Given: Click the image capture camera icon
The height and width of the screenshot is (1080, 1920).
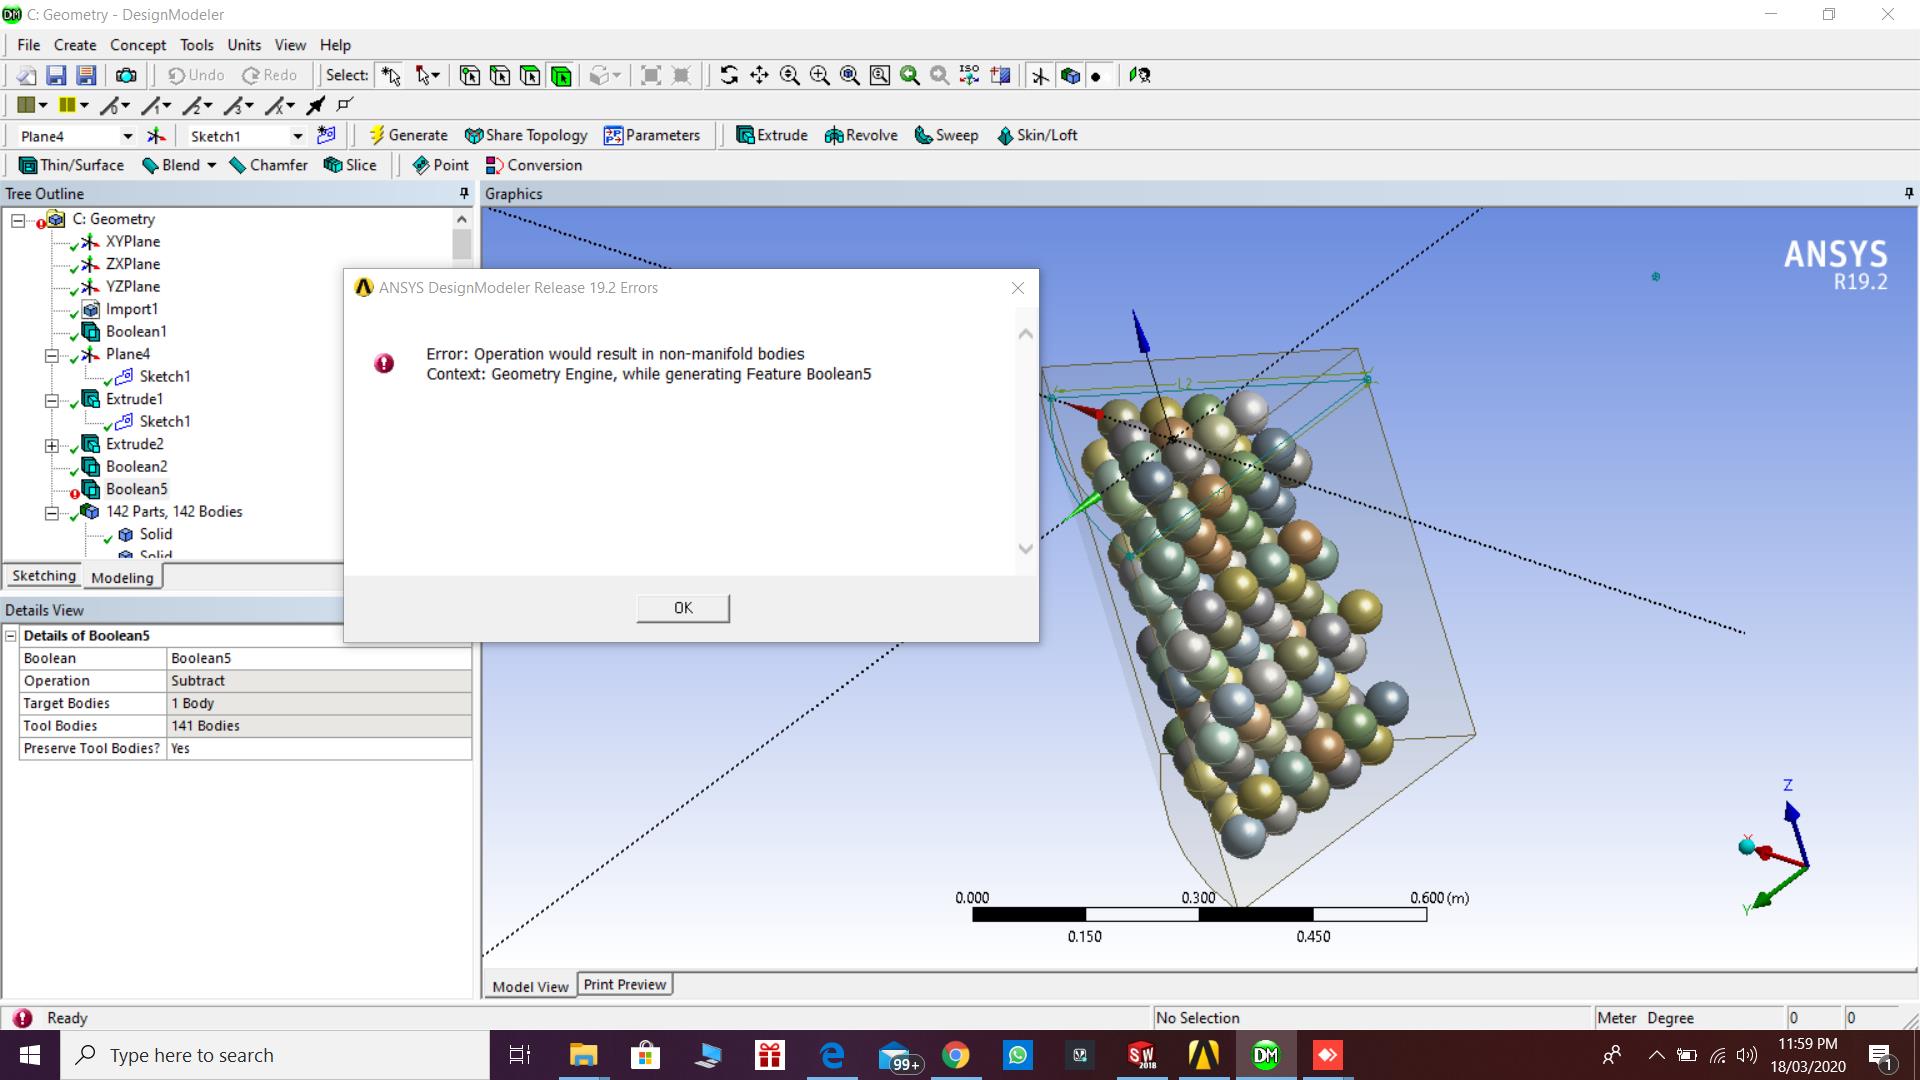Looking at the screenshot, I should pyautogui.click(x=126, y=75).
